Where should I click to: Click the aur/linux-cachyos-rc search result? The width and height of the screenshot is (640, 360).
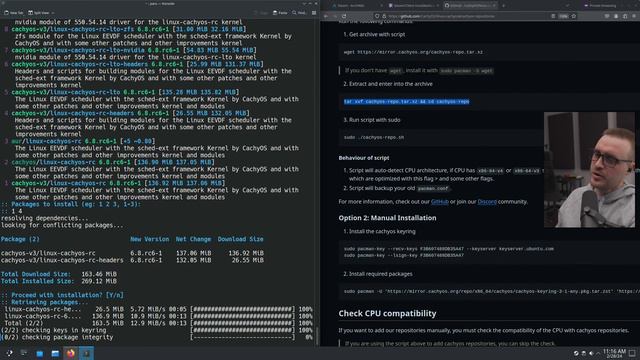pos(83,141)
